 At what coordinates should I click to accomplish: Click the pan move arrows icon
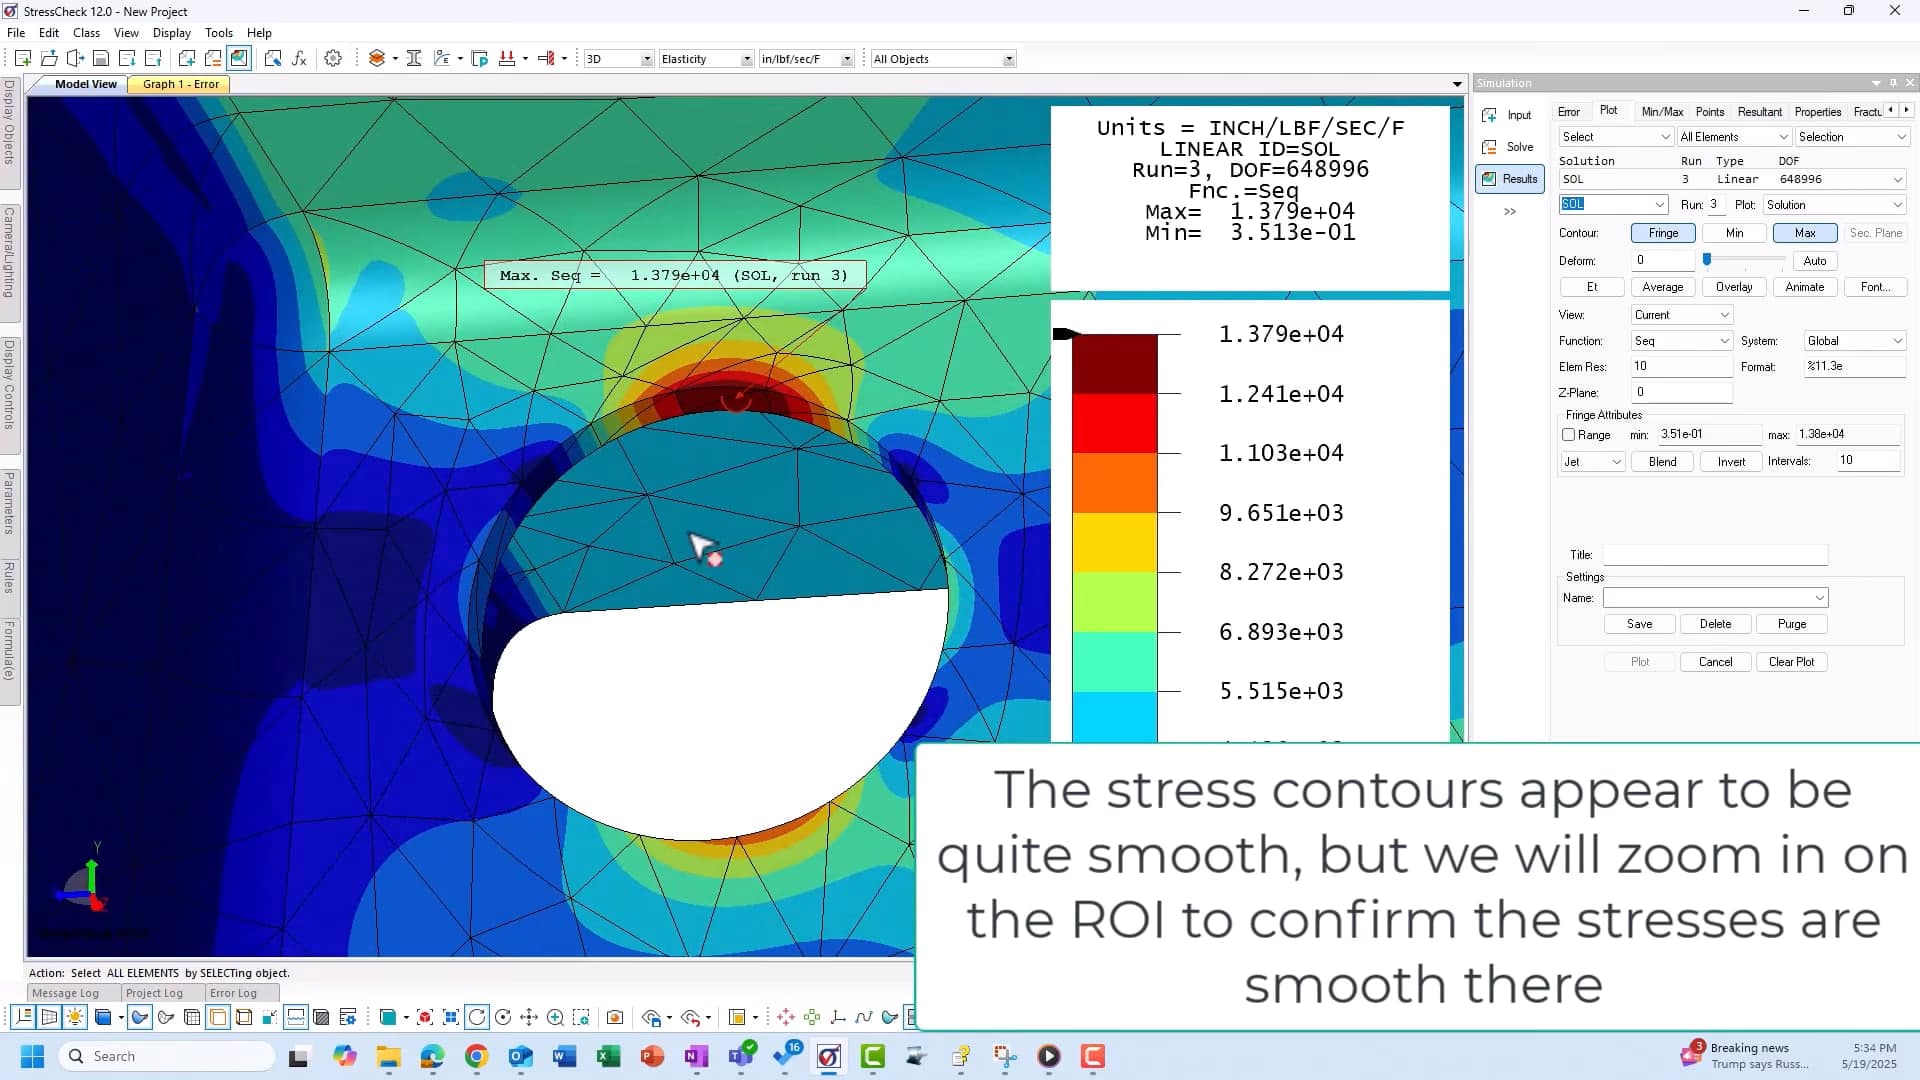tap(529, 1018)
